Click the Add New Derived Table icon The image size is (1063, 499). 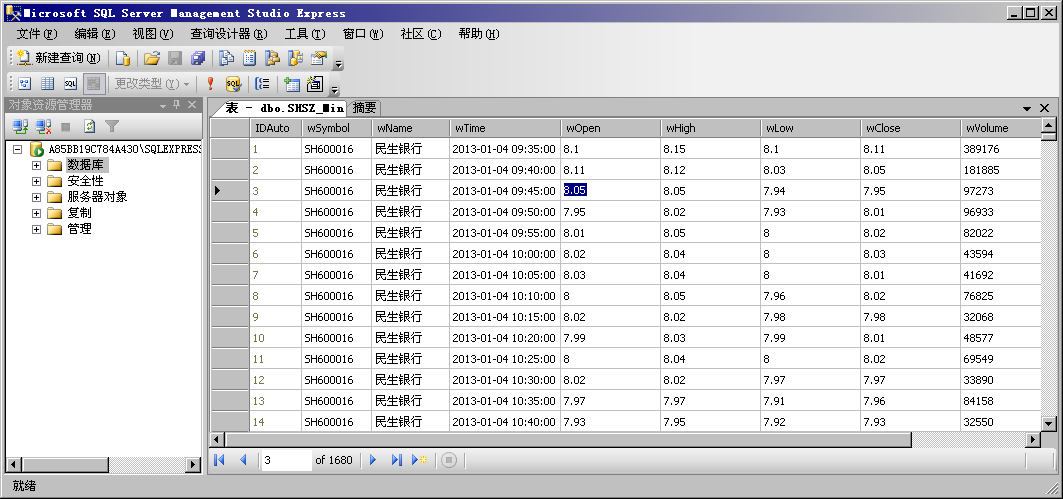[x=314, y=84]
